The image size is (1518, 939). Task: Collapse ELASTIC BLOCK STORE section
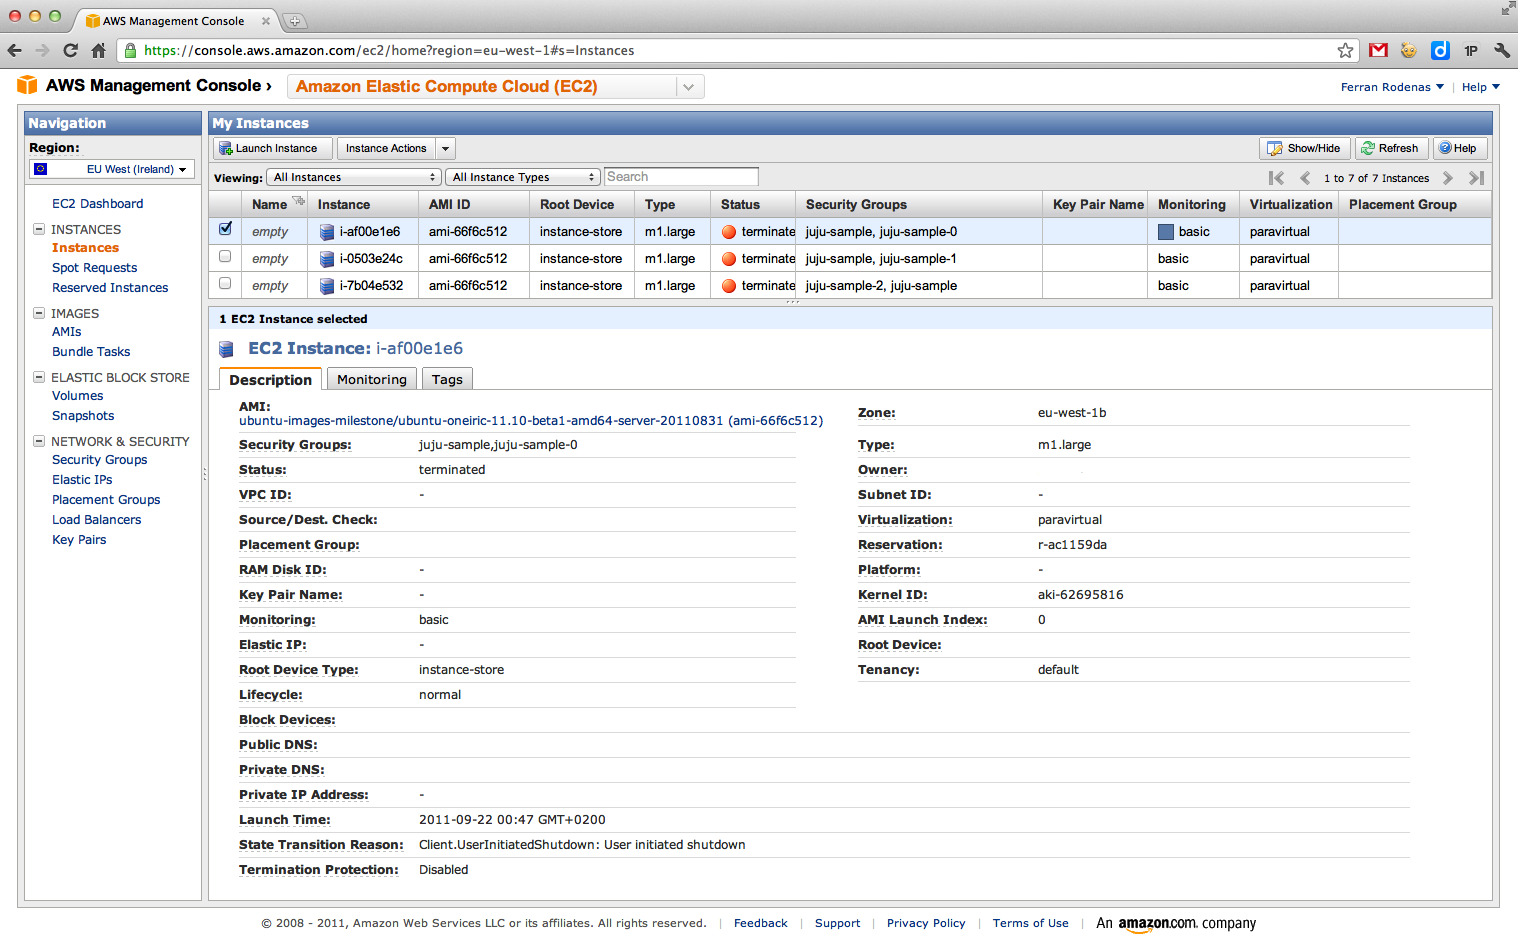[x=39, y=377]
